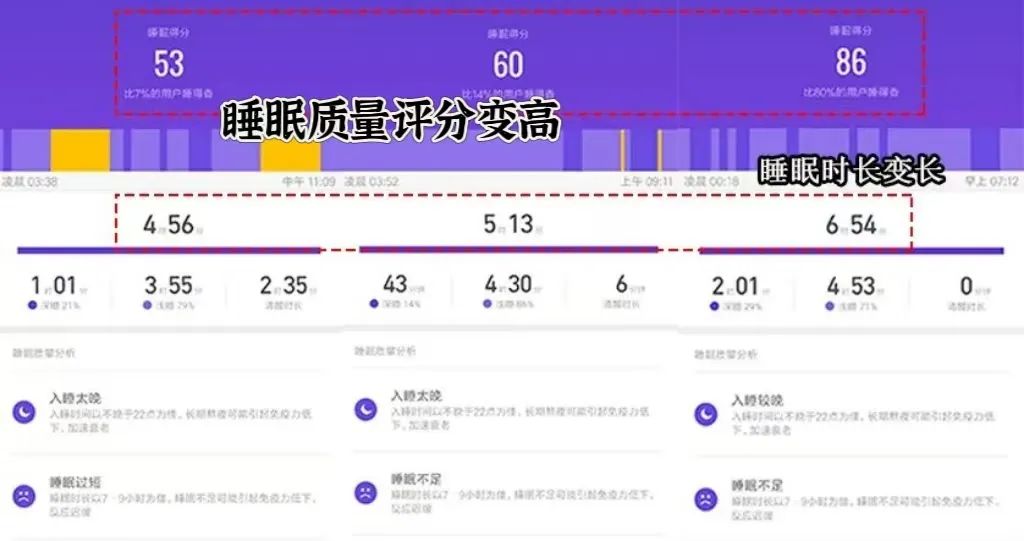Click the moon icon beside 入睡较晚
The height and width of the screenshot is (541, 1024).
click(707, 414)
